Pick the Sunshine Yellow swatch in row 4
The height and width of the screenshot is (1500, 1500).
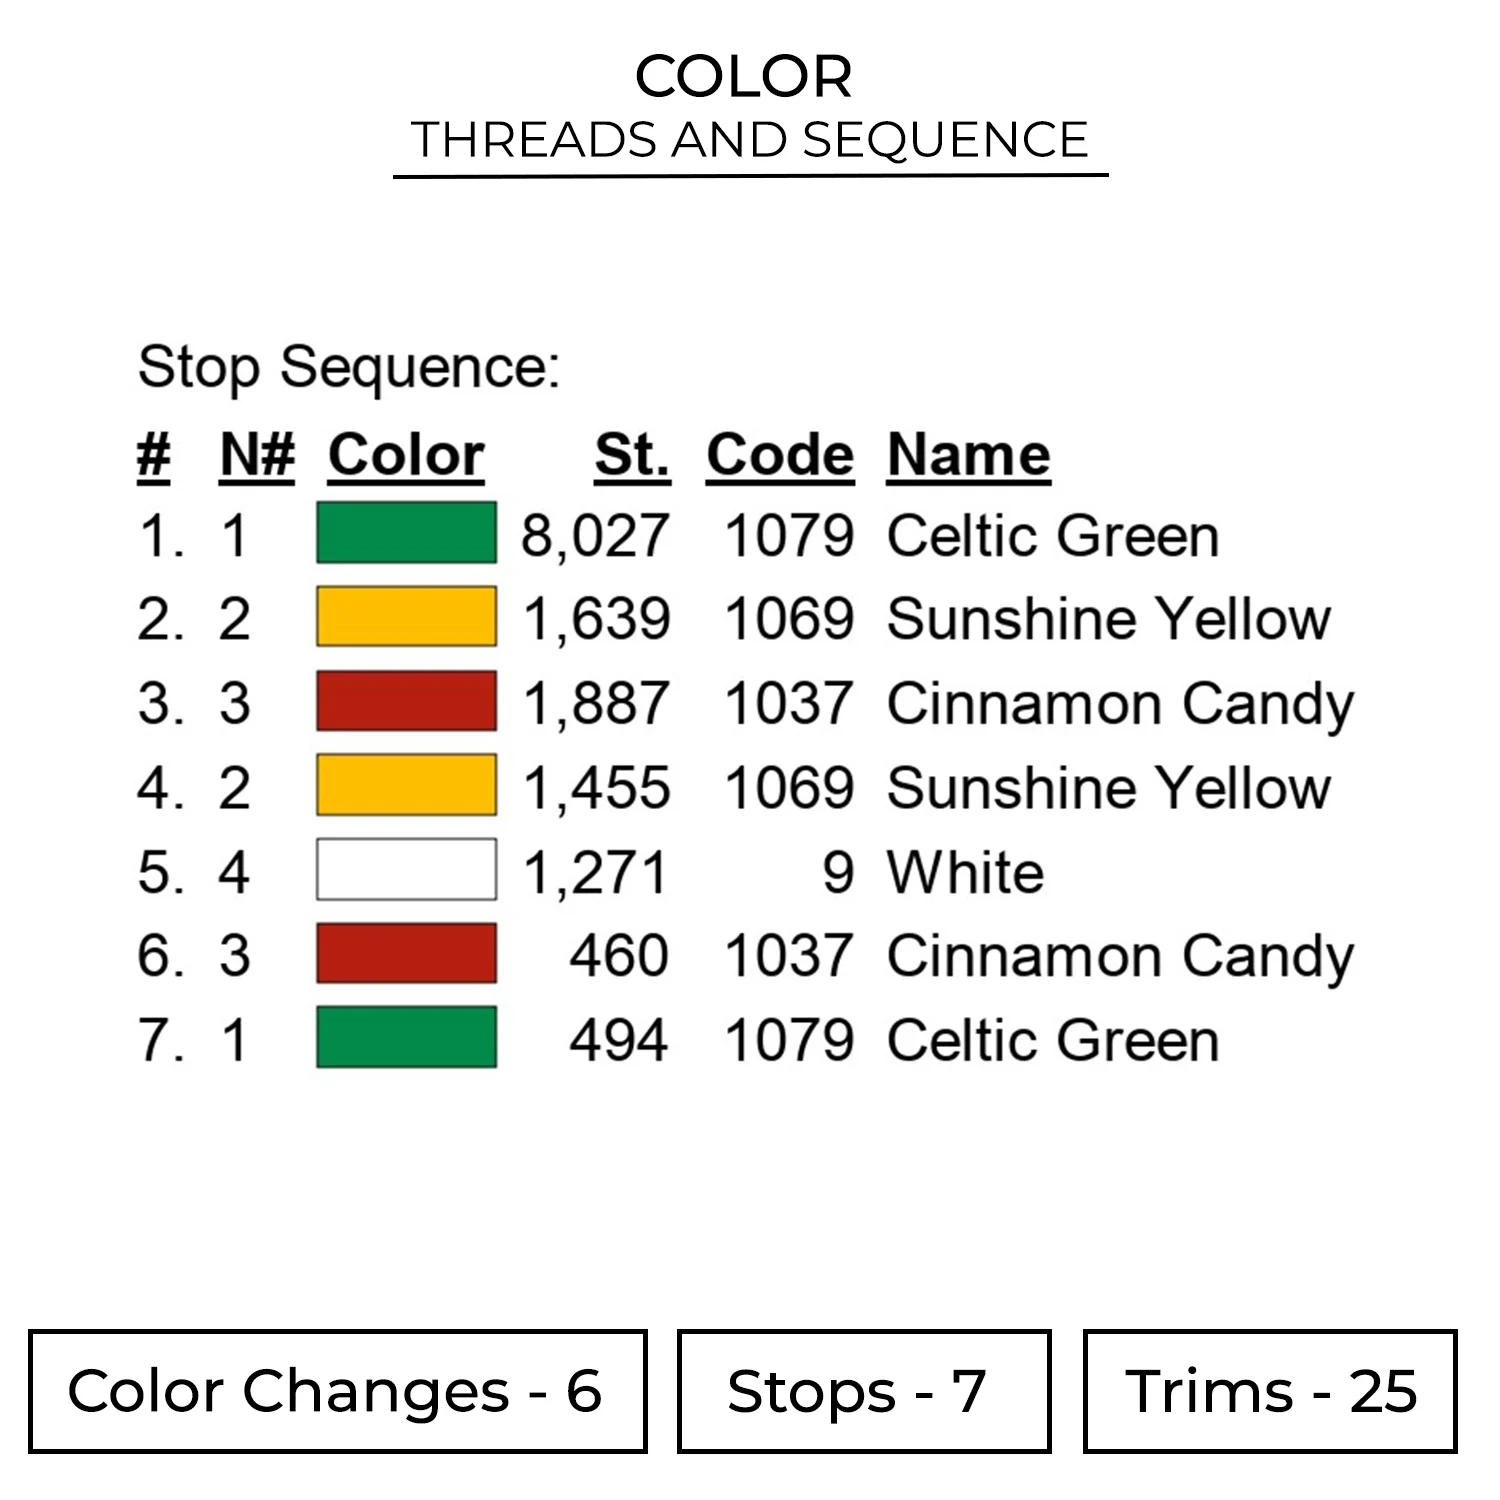click(x=406, y=786)
